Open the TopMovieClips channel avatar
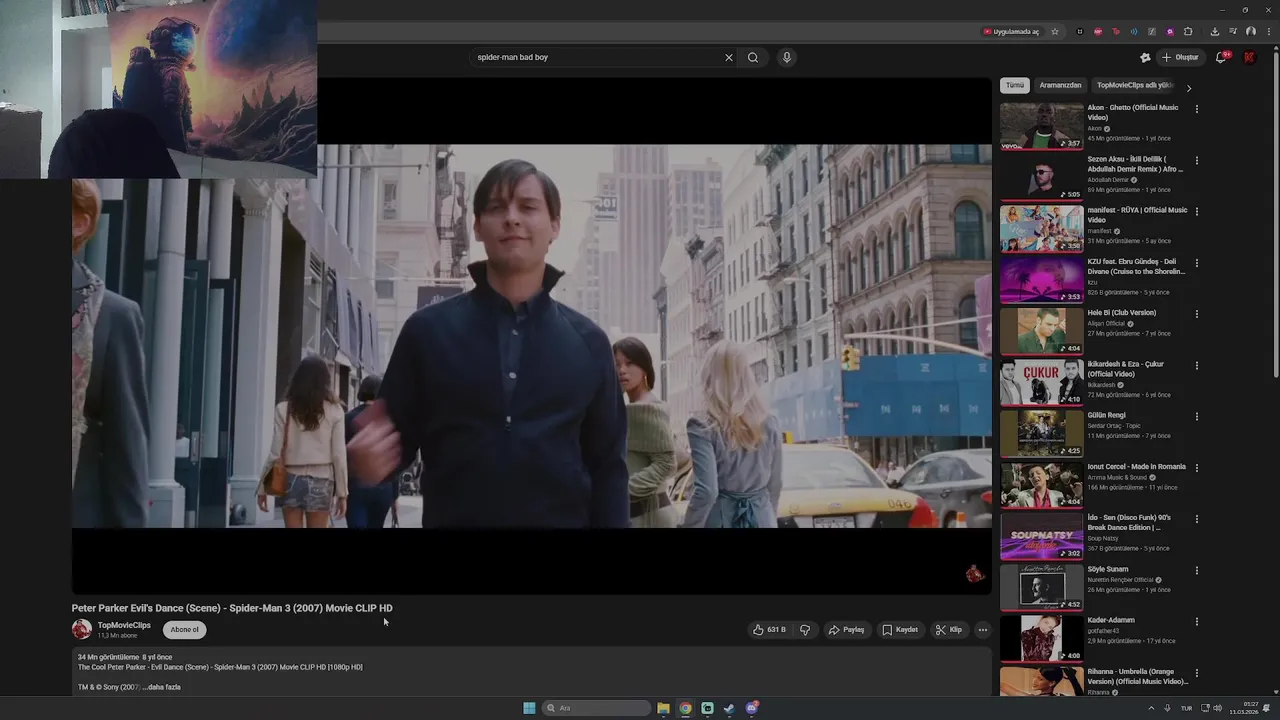The width and height of the screenshot is (1280, 720). (x=82, y=630)
